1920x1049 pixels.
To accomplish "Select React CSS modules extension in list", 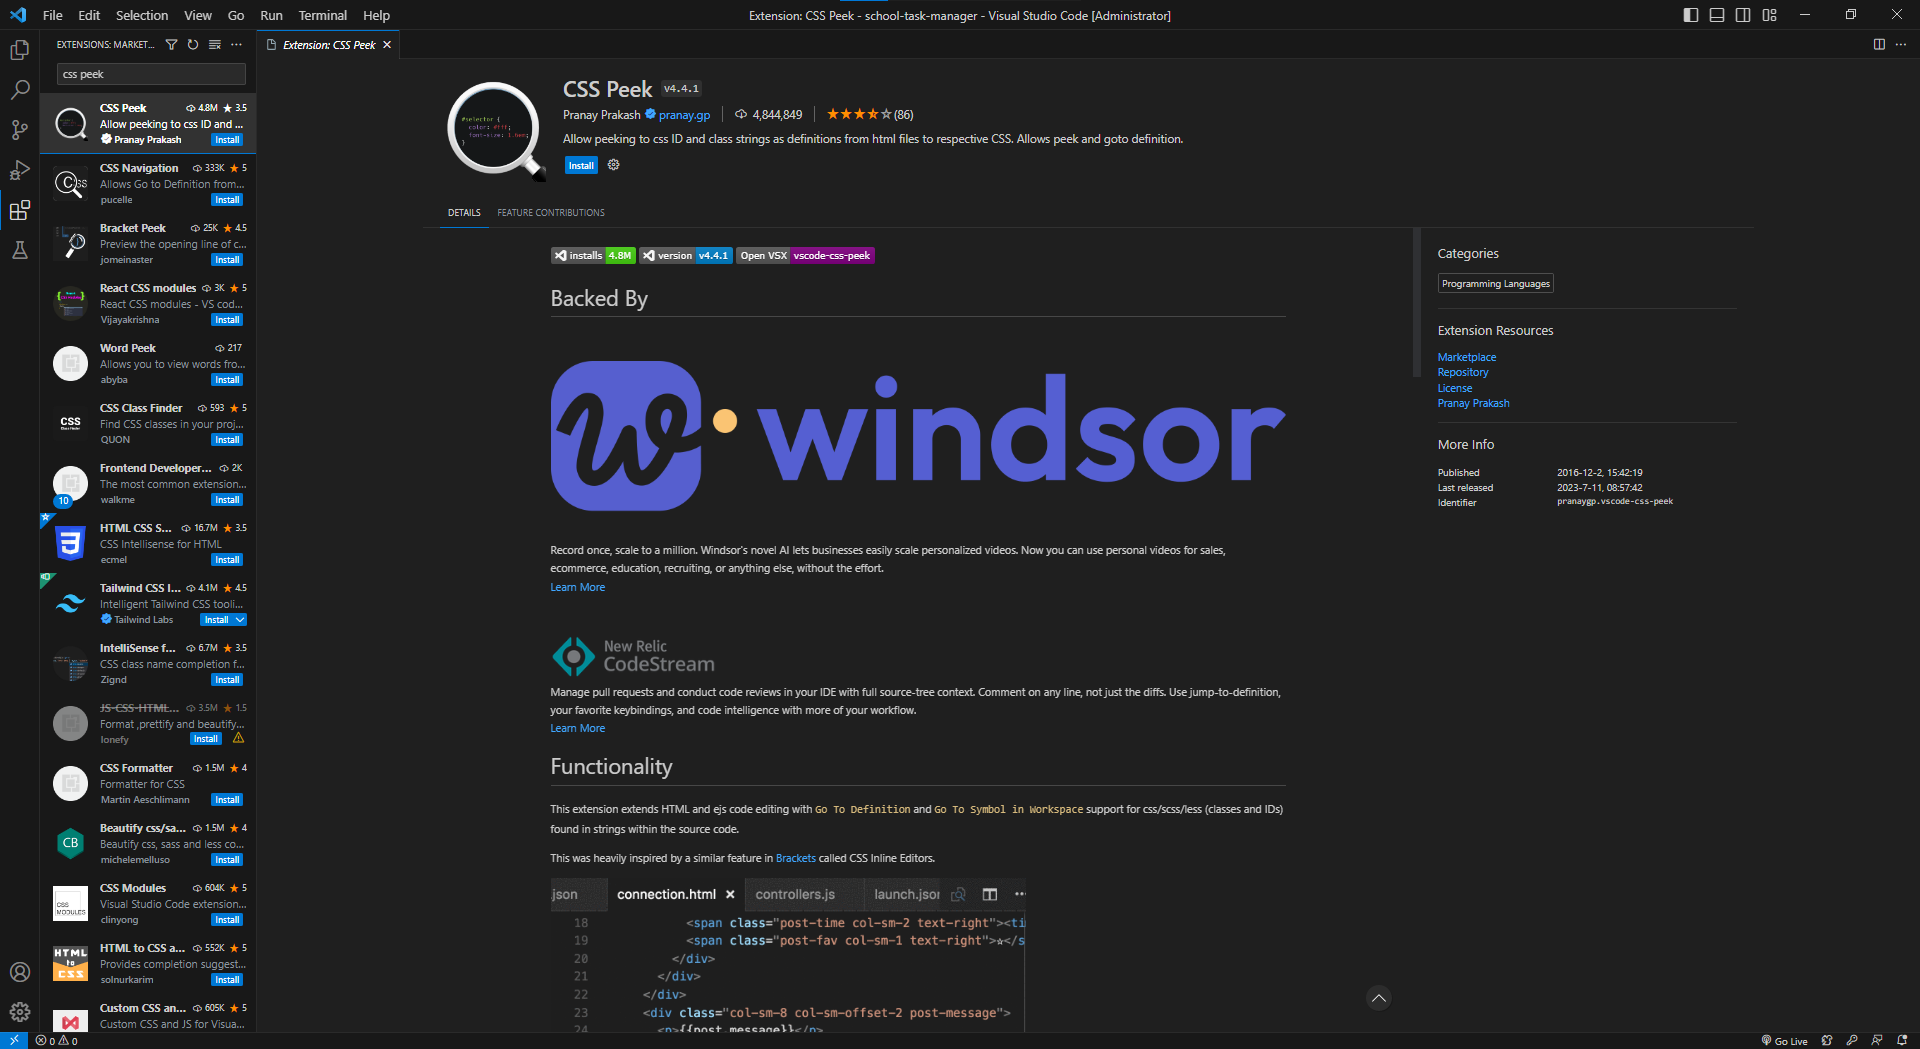I will click(148, 303).
